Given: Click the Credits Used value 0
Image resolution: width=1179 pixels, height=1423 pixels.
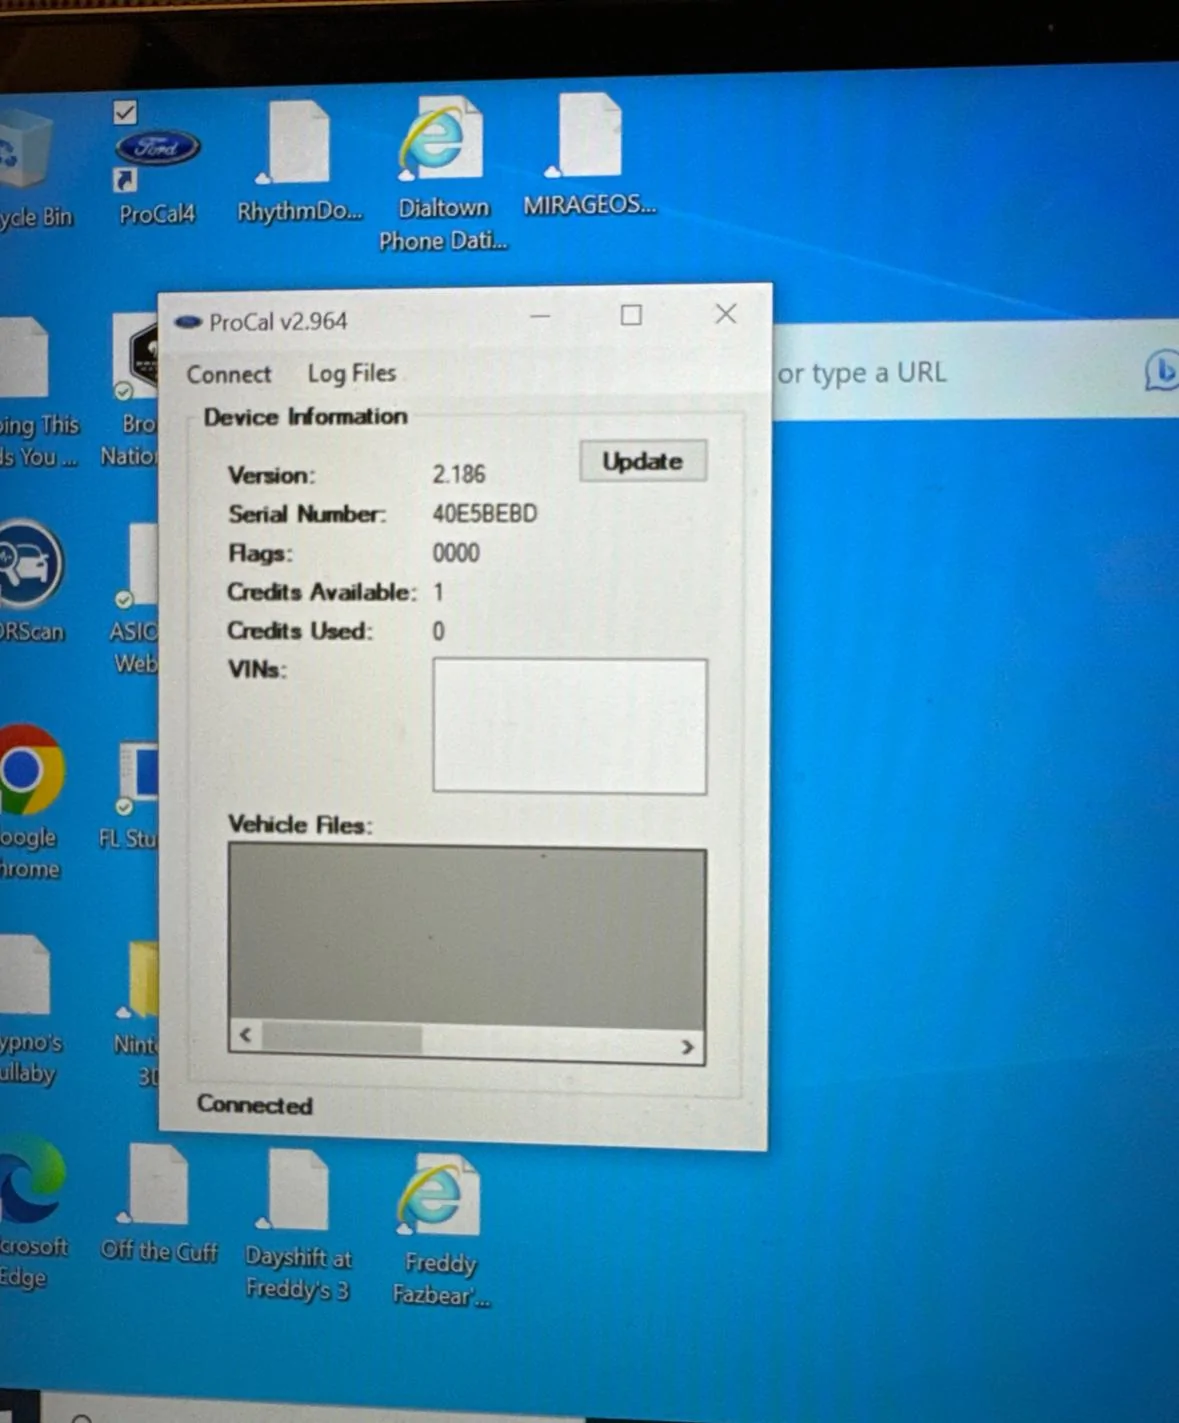Looking at the screenshot, I should (x=438, y=631).
